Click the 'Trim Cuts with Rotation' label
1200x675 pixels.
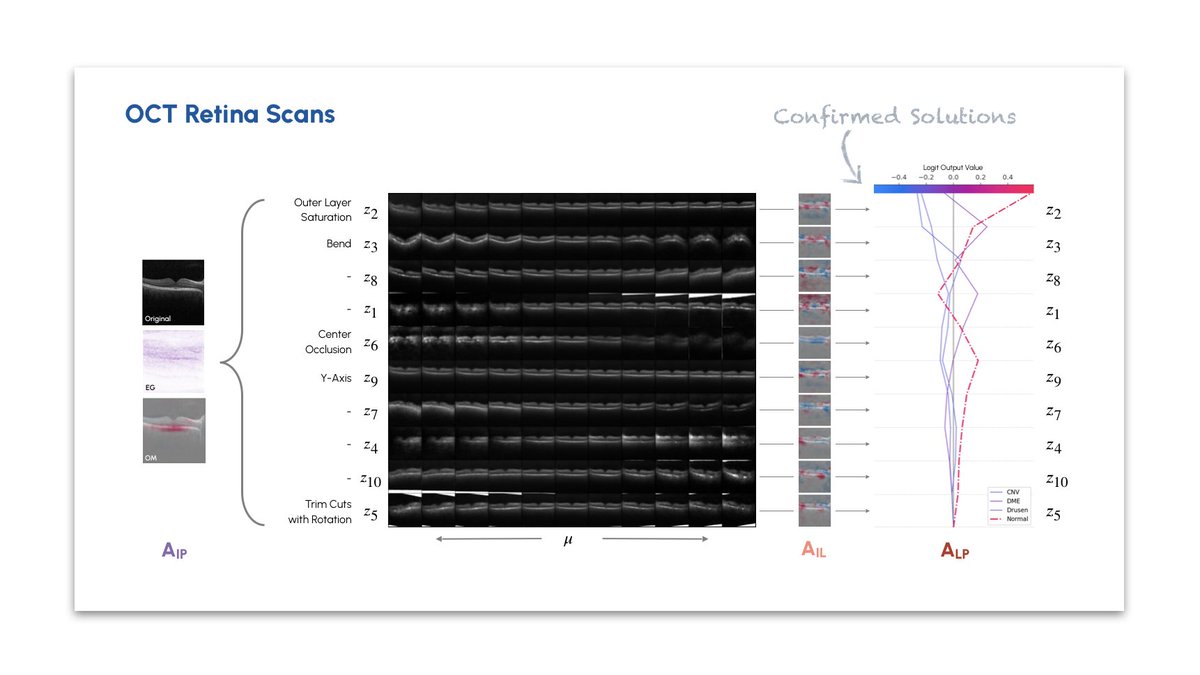320,512
